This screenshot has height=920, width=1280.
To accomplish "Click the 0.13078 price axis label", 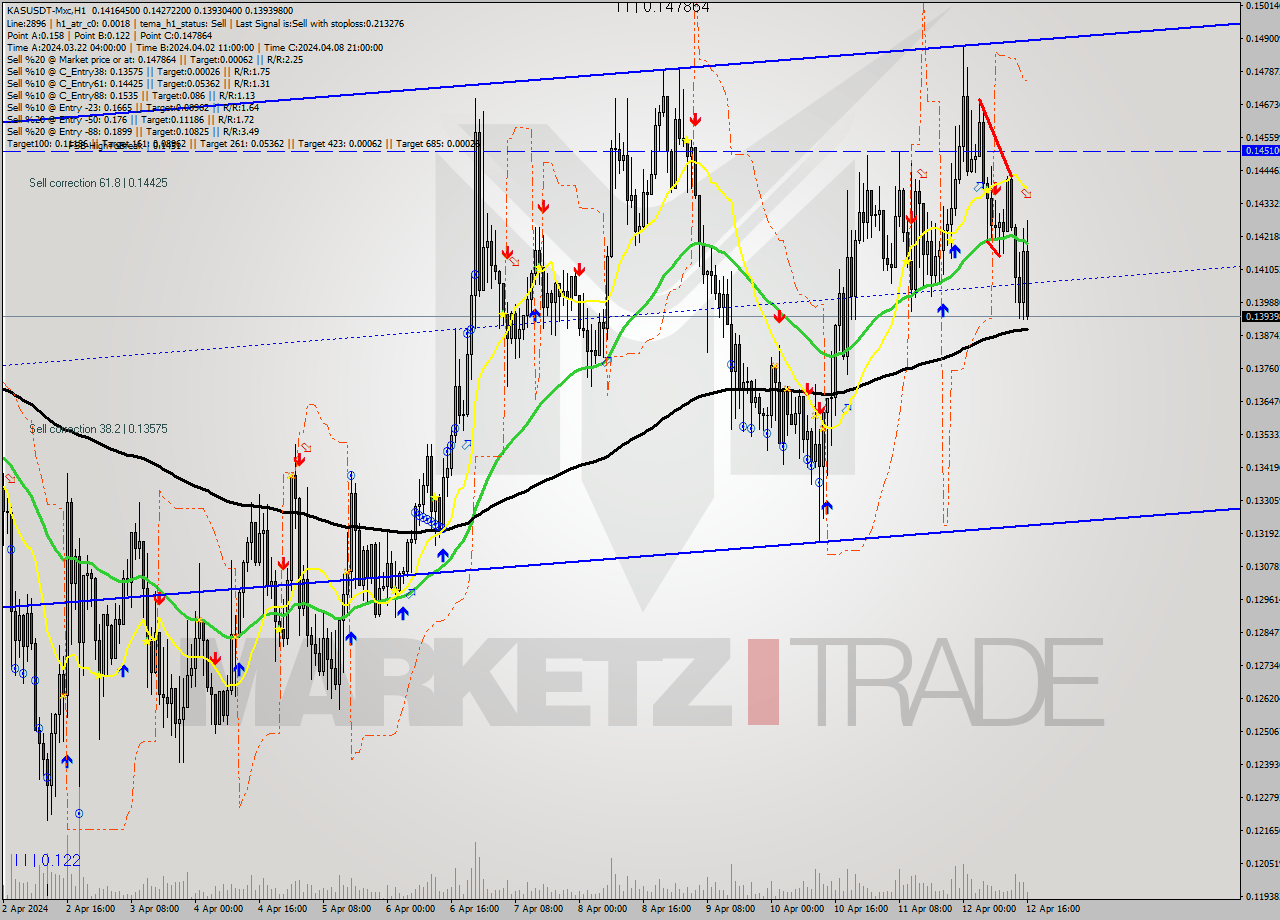I will coord(1262,566).
